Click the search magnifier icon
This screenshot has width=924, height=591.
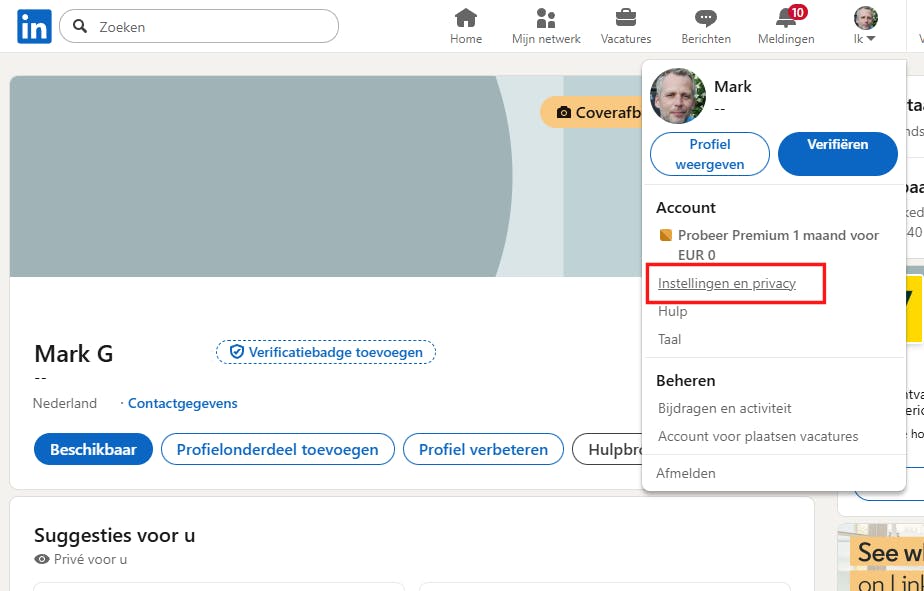(x=81, y=26)
